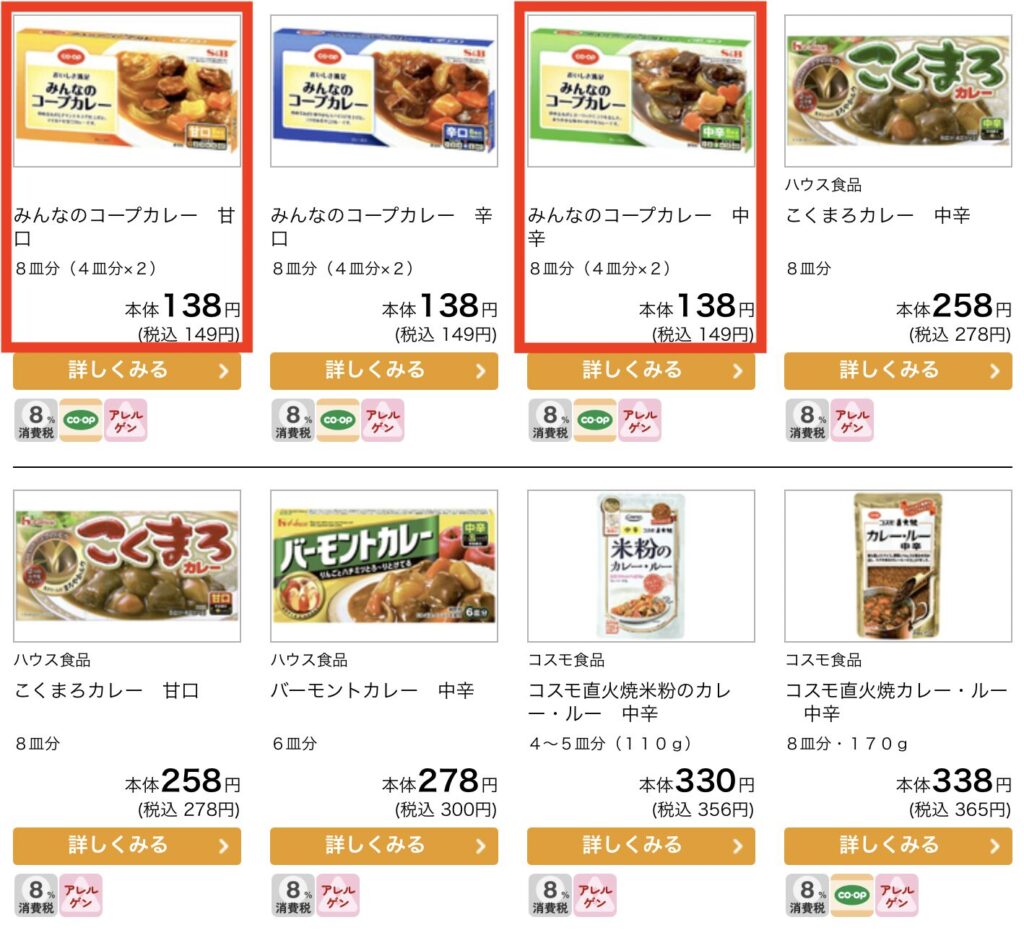Click the CO-OP icon under コスモ直火焼カレー・ルー 中辛

point(853,898)
